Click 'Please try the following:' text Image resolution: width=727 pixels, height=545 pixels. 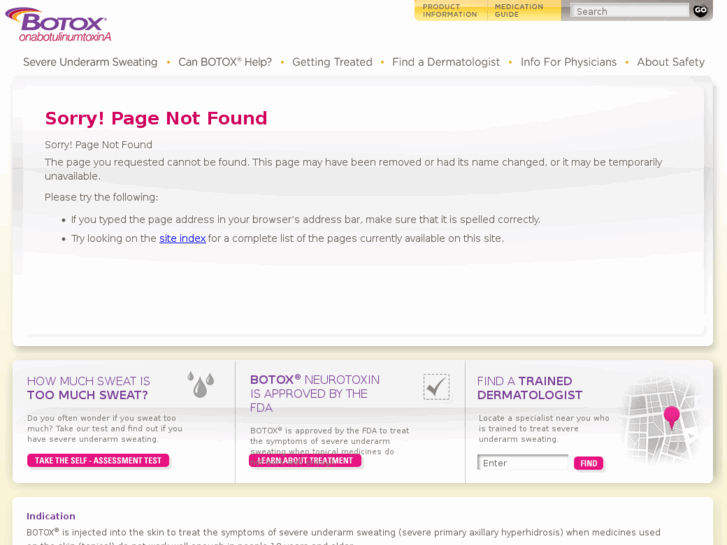[101, 197]
